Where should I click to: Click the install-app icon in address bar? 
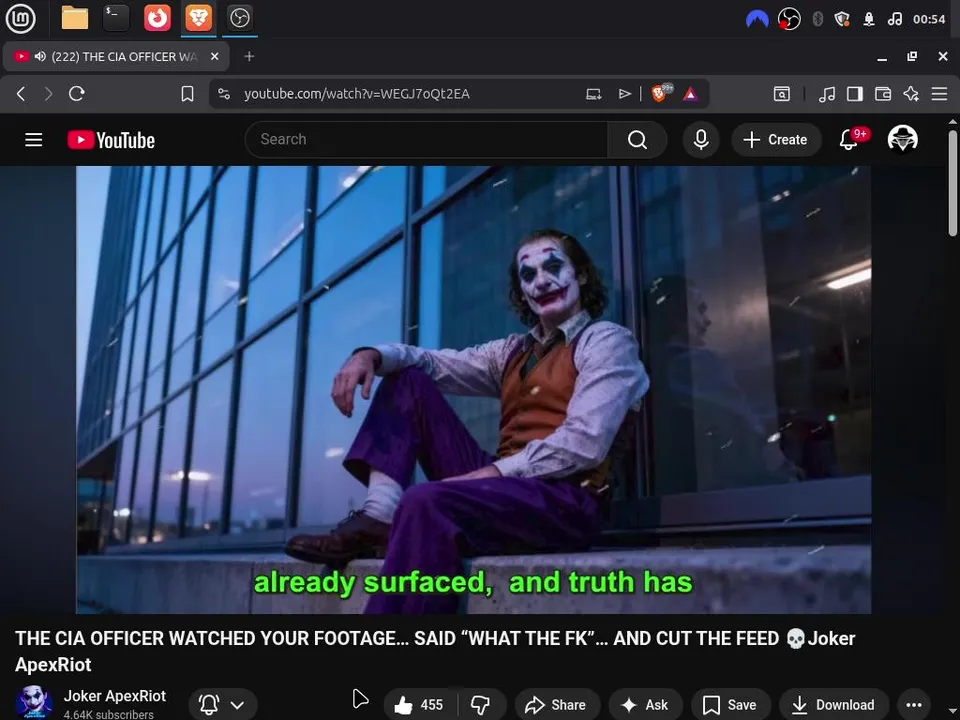click(593, 94)
